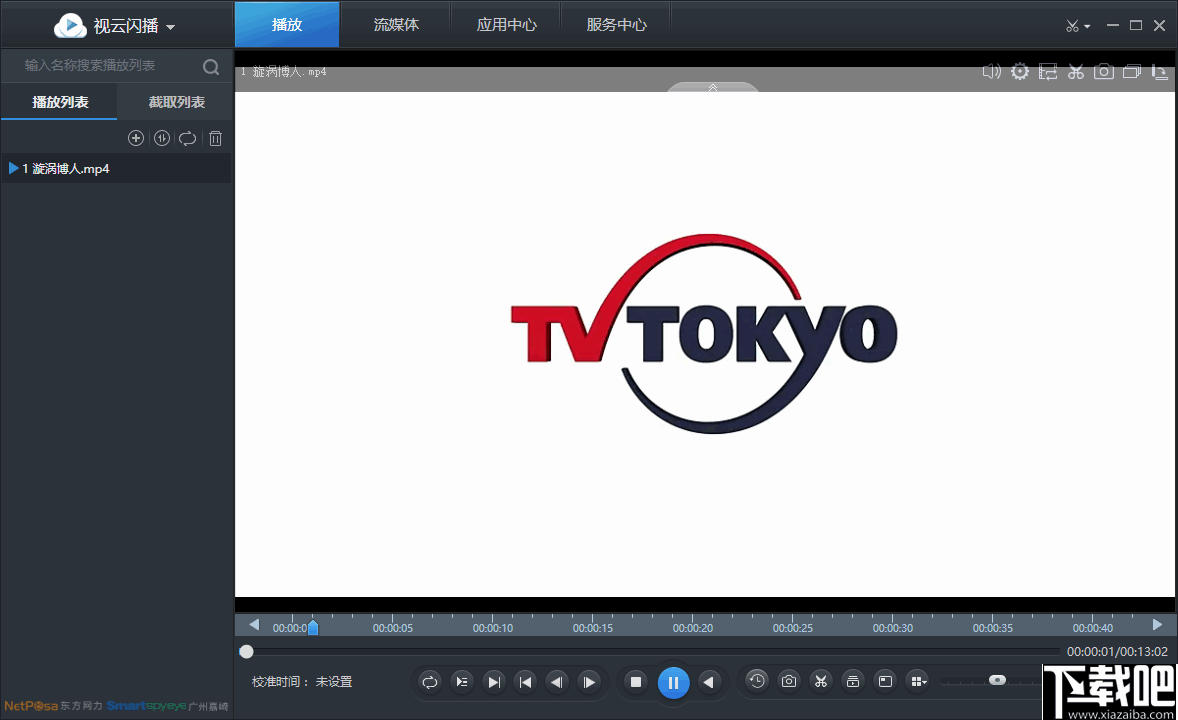Stop the video playback
This screenshot has height=720, width=1178.
tap(636, 682)
